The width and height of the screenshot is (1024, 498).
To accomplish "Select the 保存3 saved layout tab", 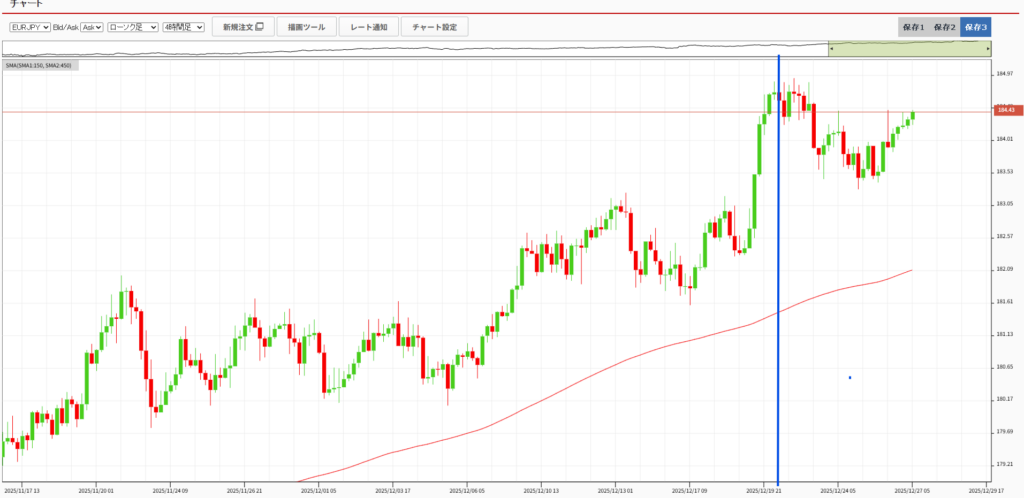I will tap(975, 27).
